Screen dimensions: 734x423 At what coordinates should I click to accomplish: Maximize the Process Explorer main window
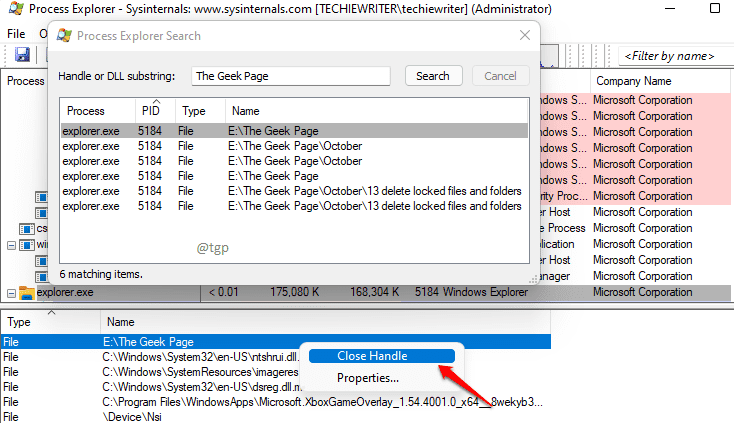[715, 8]
